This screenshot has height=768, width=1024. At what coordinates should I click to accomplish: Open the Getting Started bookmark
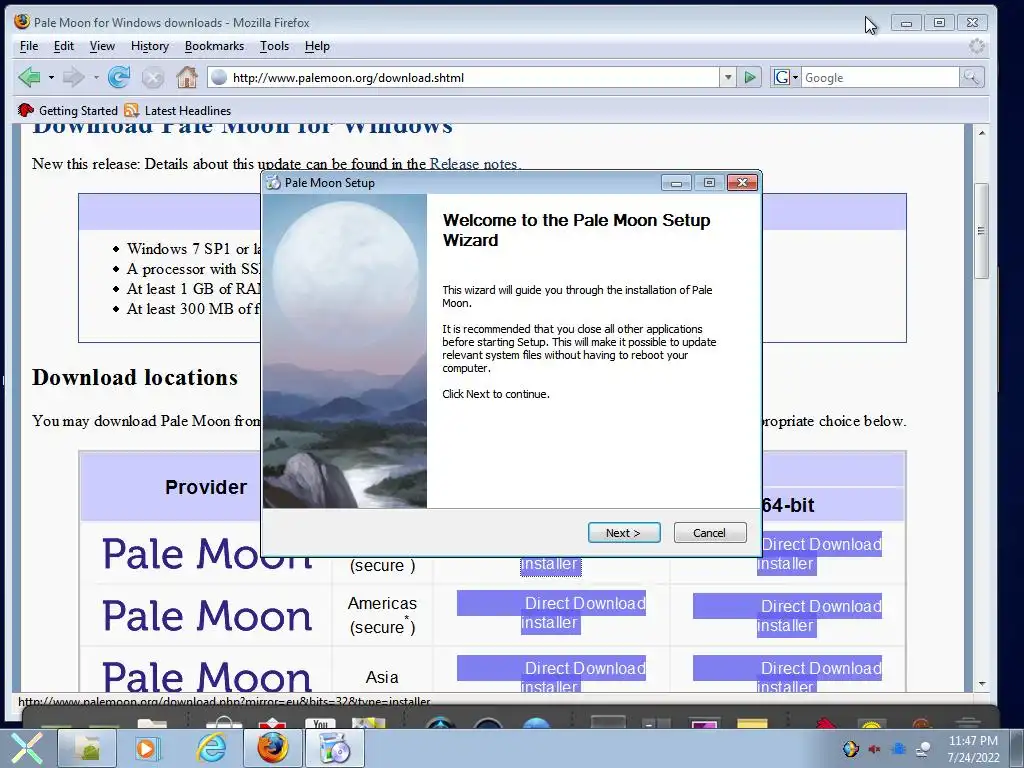[x=68, y=110]
